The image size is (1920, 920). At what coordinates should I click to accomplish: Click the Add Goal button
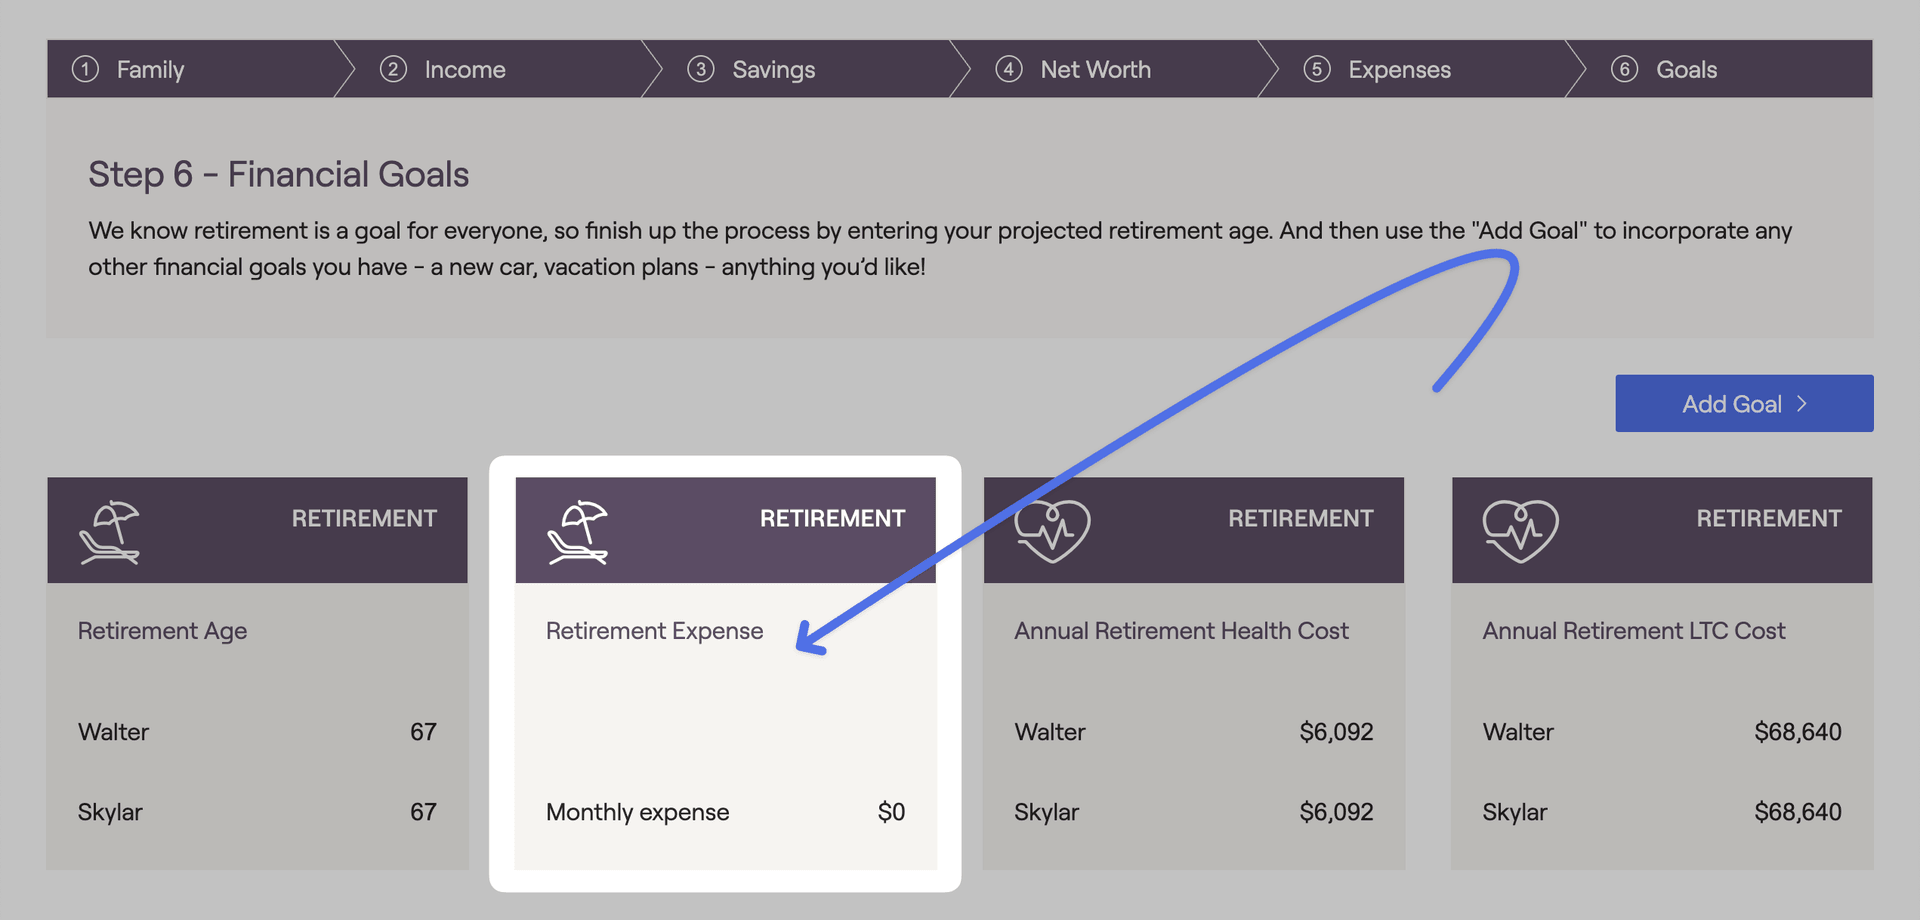click(1744, 404)
